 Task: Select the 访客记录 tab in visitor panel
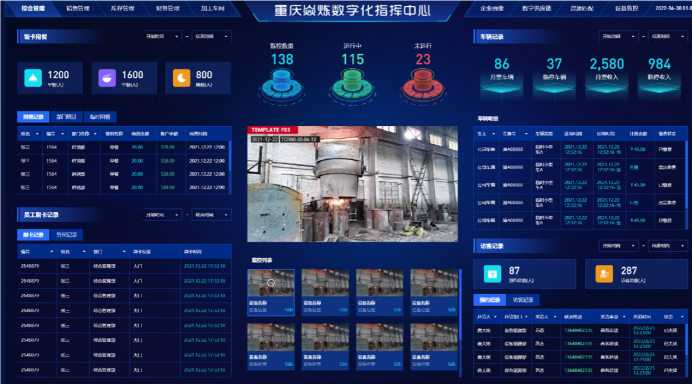[x=523, y=300]
